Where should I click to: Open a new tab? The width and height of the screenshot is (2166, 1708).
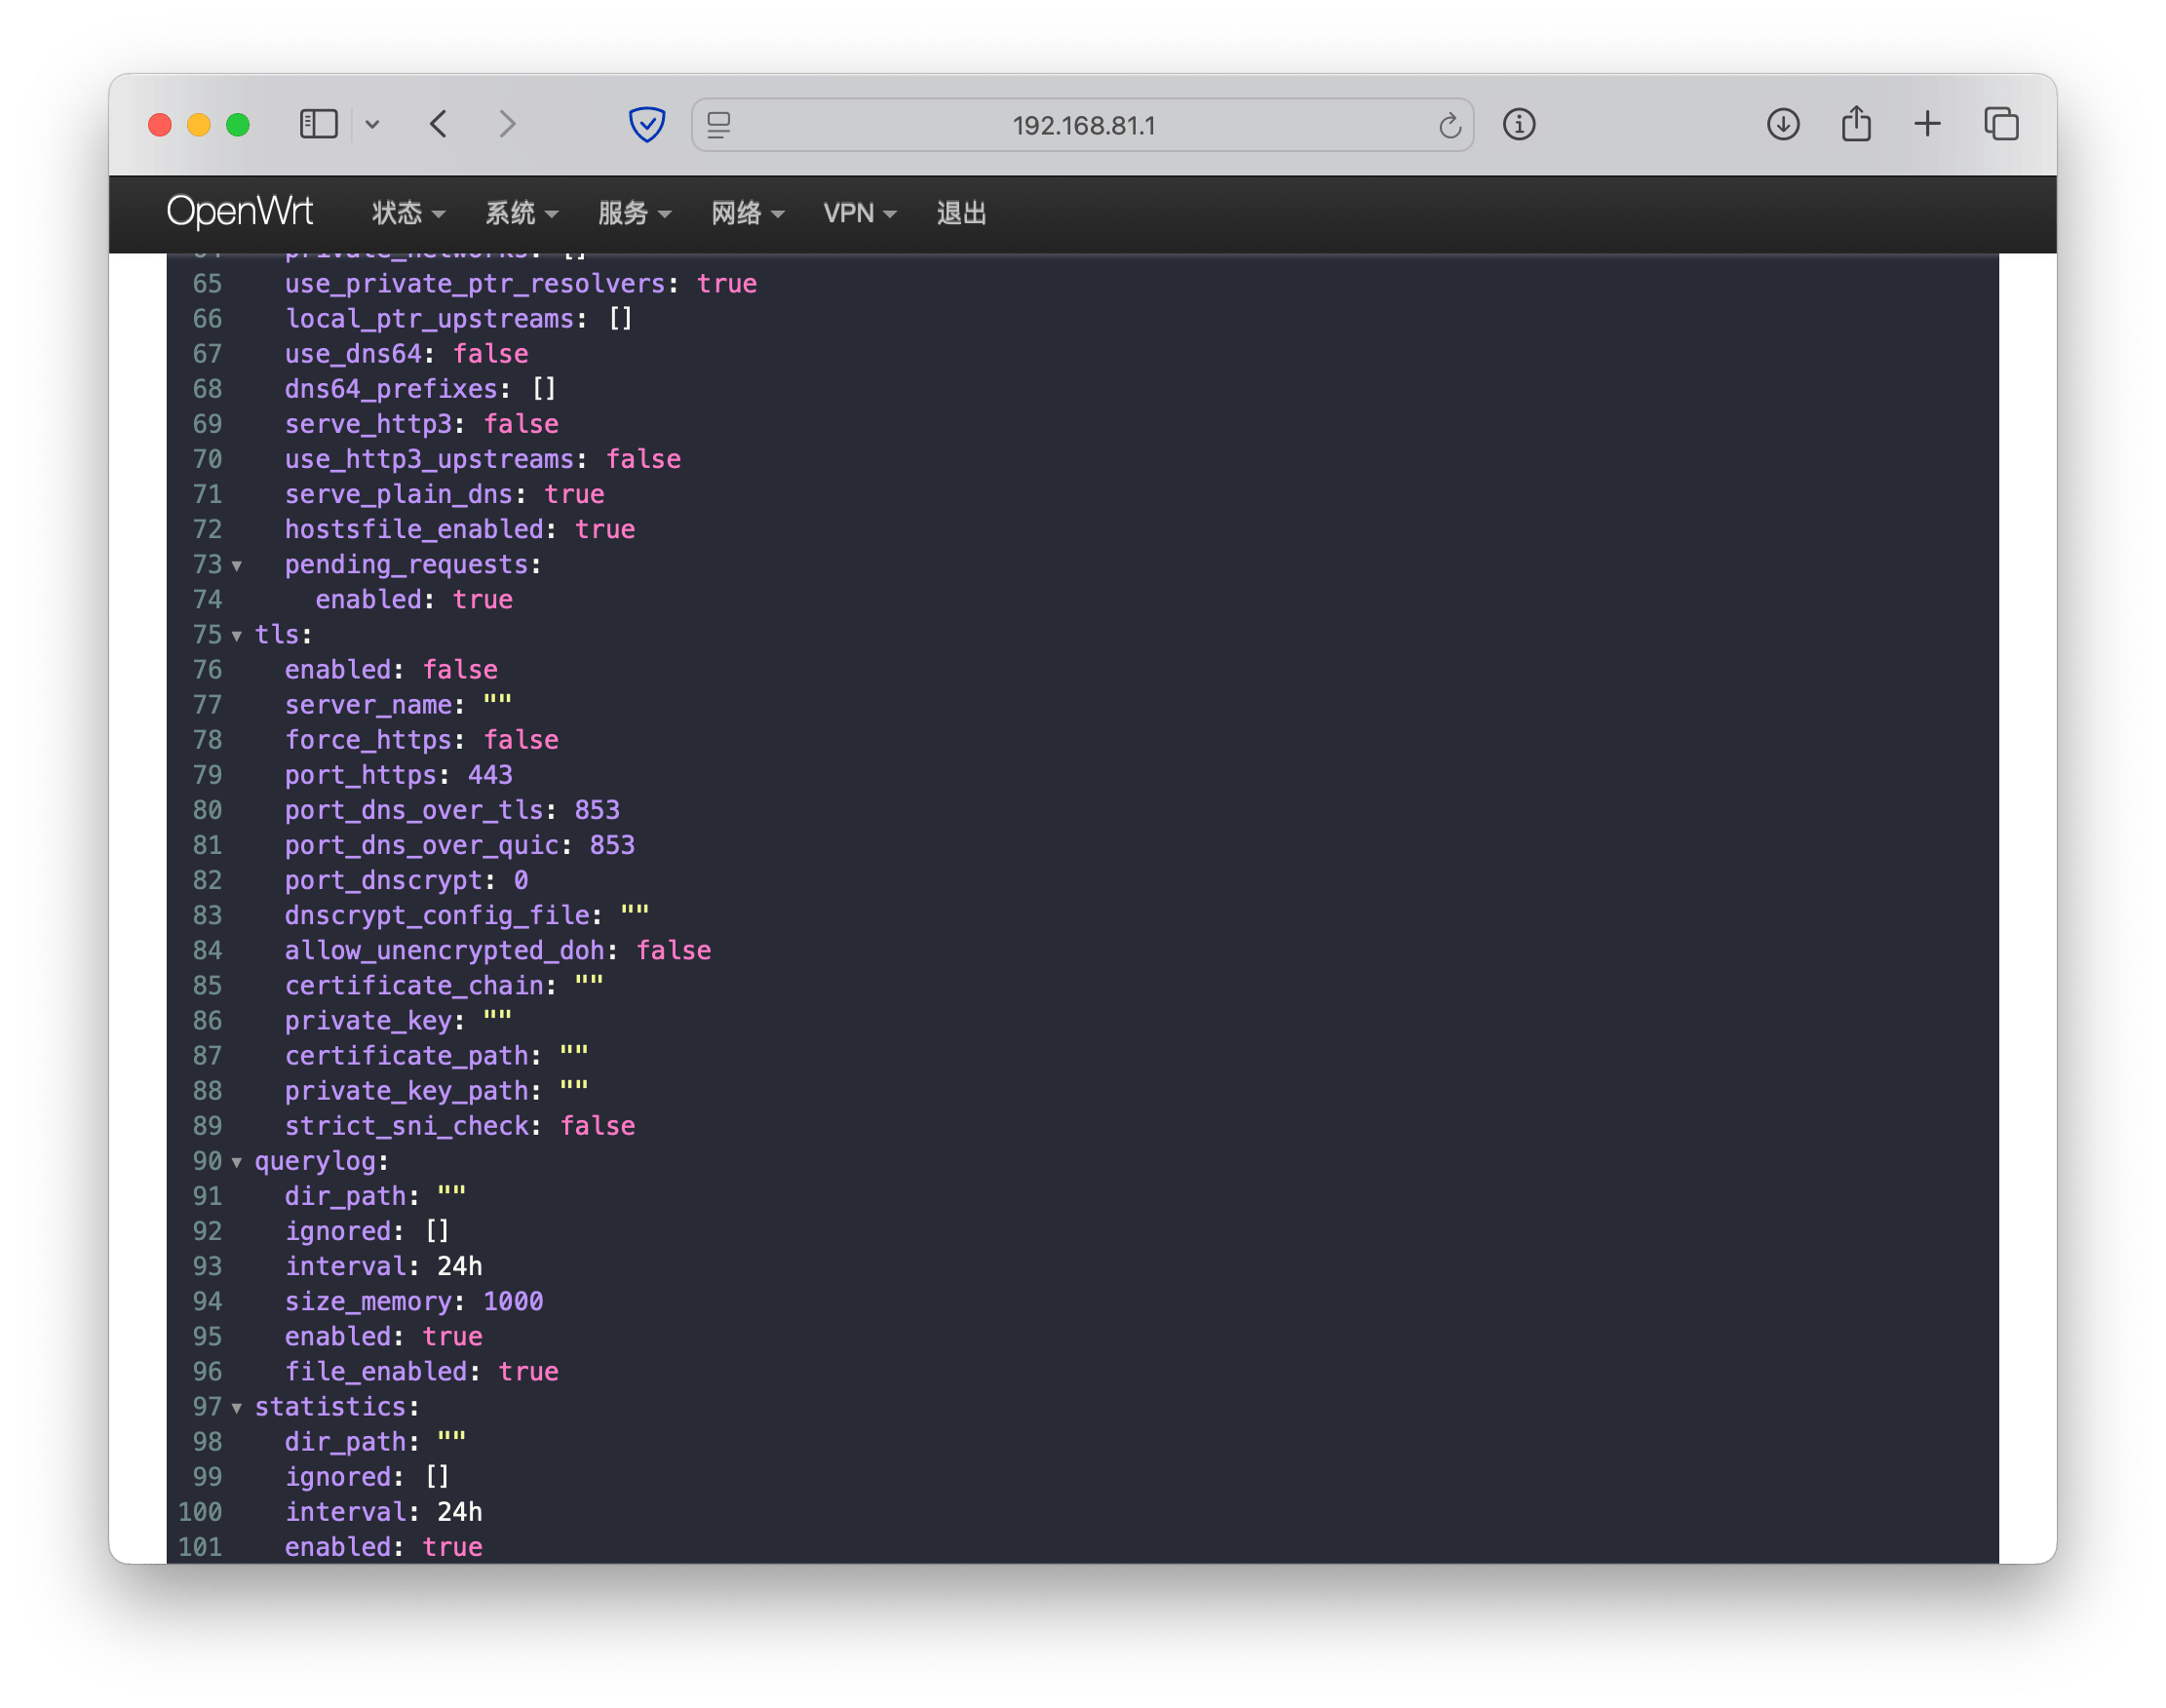pyautogui.click(x=1927, y=124)
